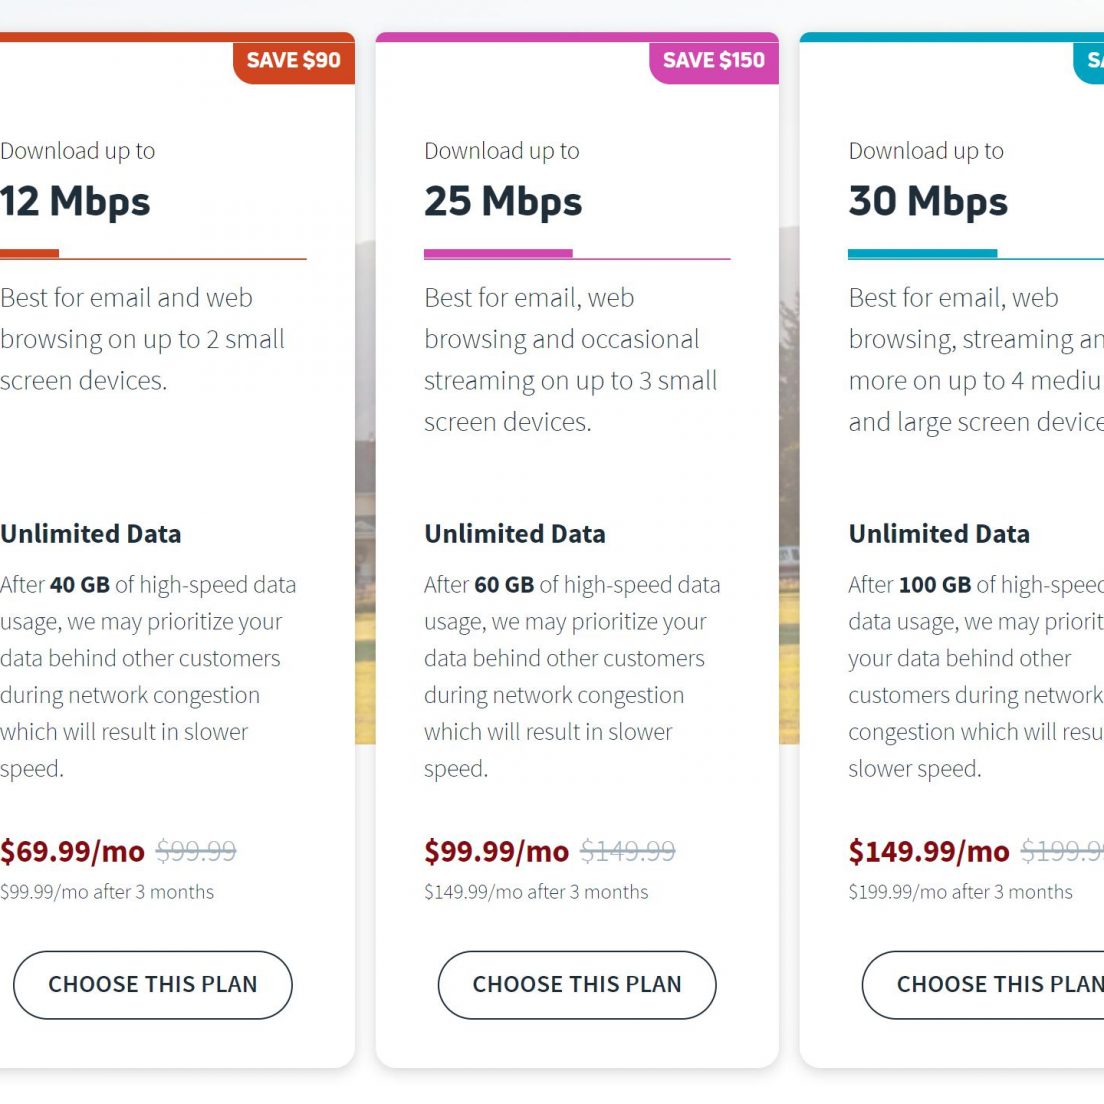
Task: Click the orange bar under 12 Mbps
Action: (30, 253)
